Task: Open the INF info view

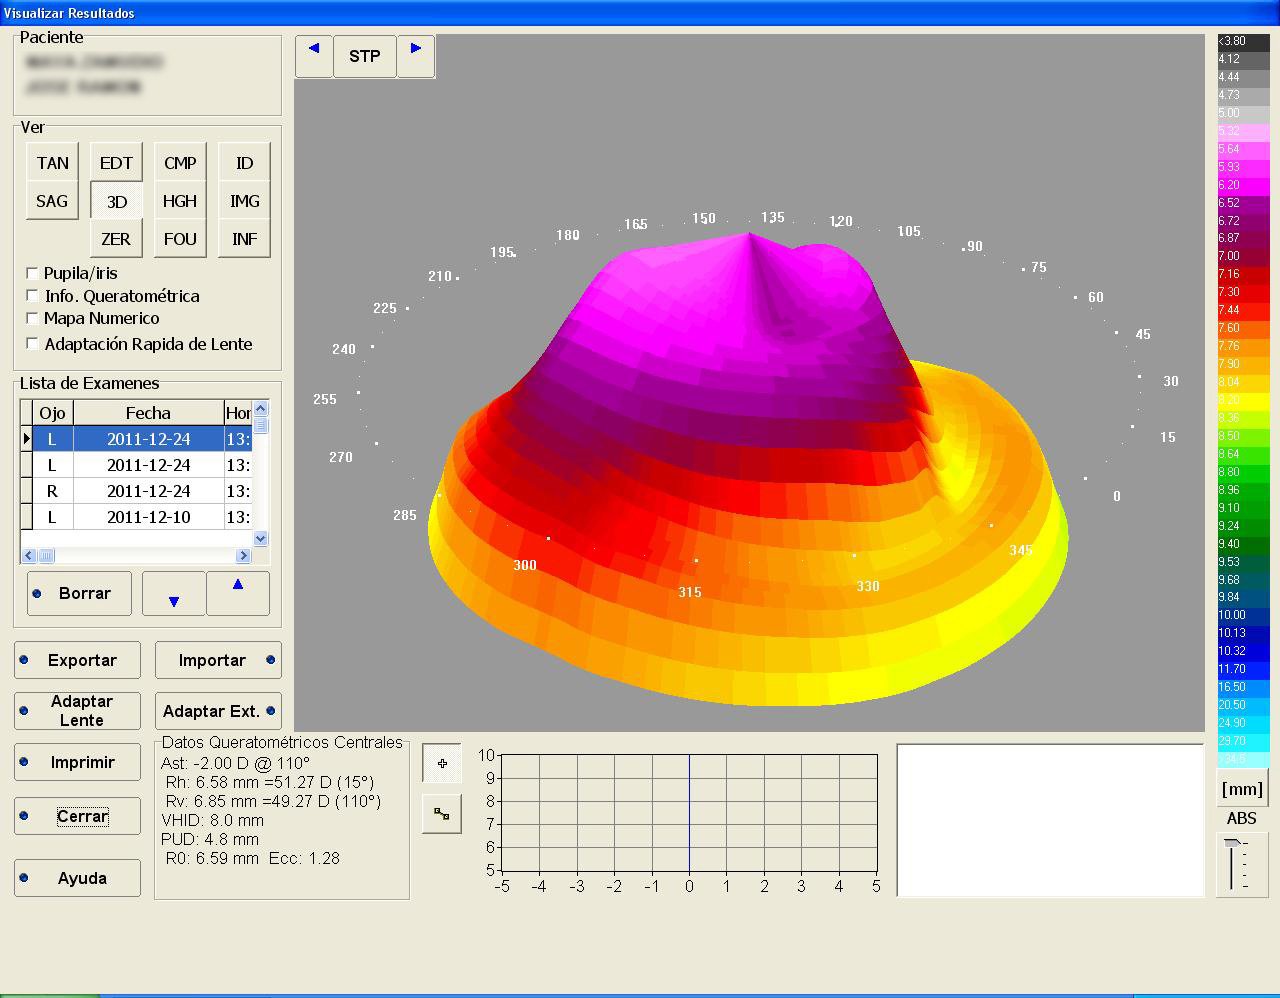Action: (244, 239)
